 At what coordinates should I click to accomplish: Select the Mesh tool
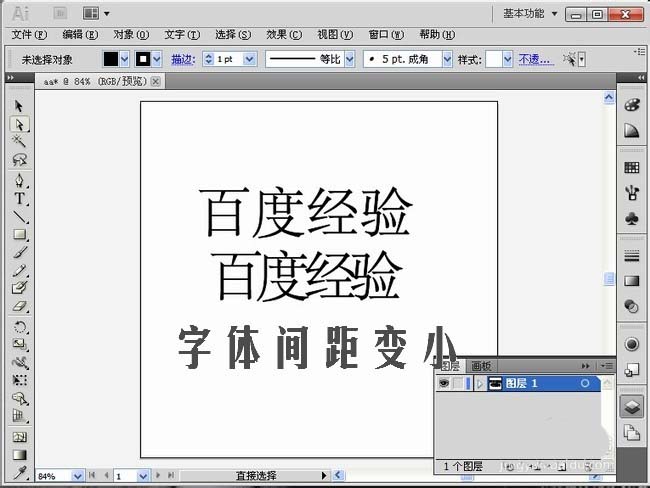pyautogui.click(x=19, y=437)
